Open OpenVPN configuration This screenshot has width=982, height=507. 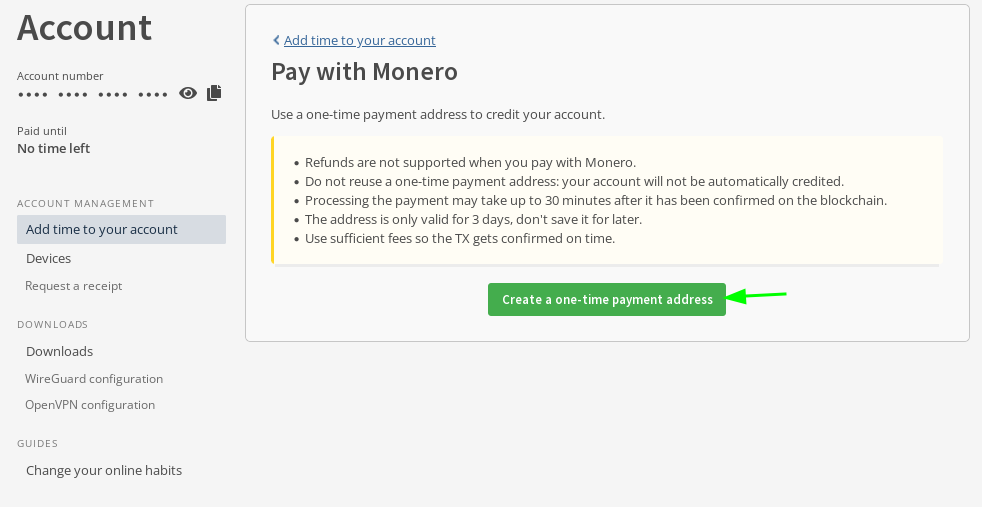(x=89, y=405)
